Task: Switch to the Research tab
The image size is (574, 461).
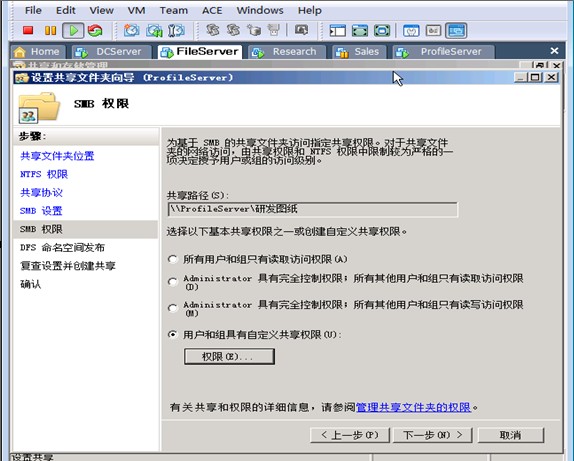Action: click(x=287, y=52)
